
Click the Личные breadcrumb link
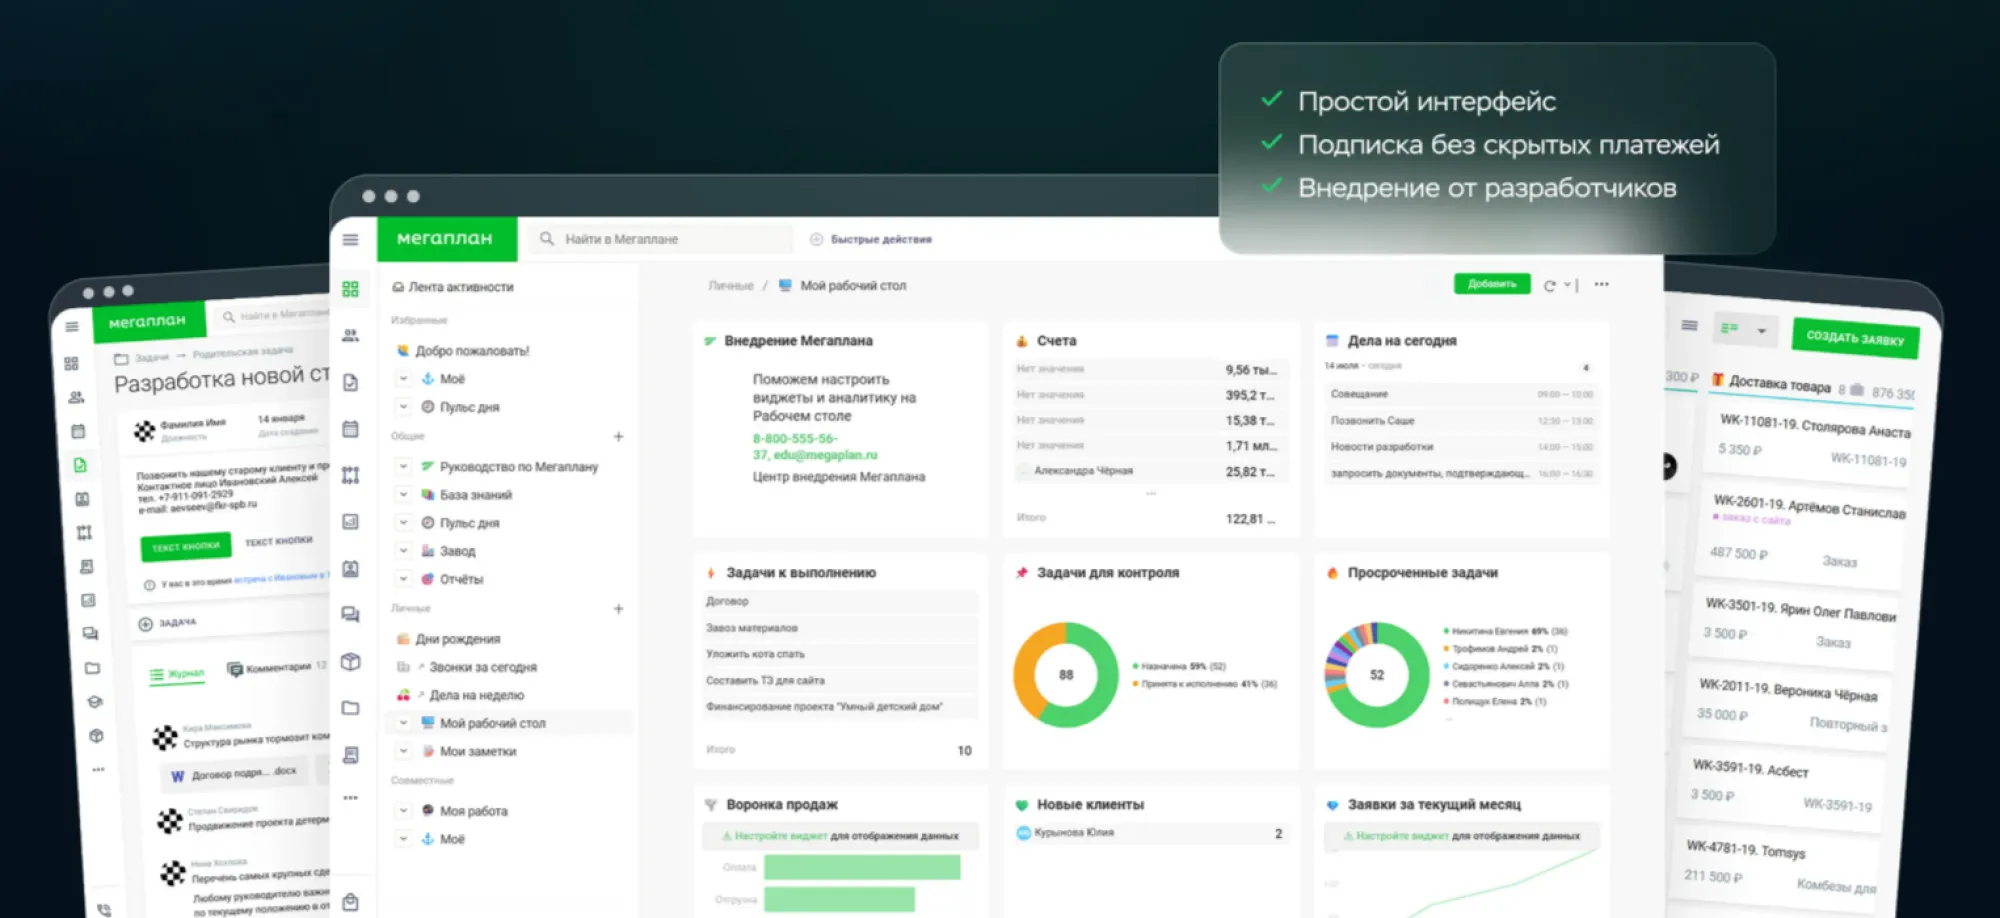point(731,286)
